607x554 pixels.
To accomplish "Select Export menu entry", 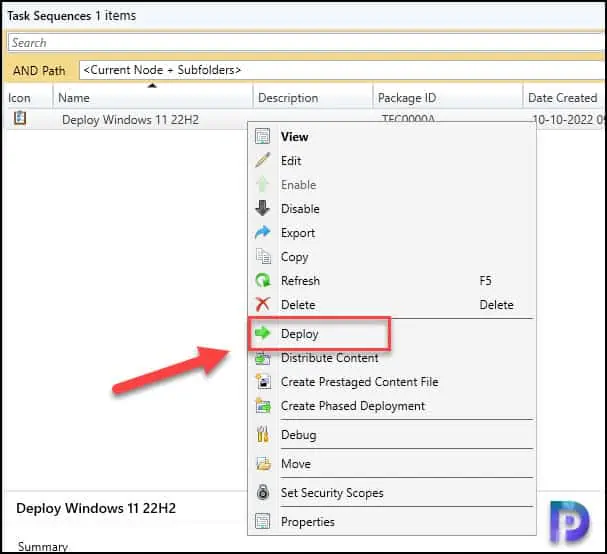I will [x=392, y=232].
